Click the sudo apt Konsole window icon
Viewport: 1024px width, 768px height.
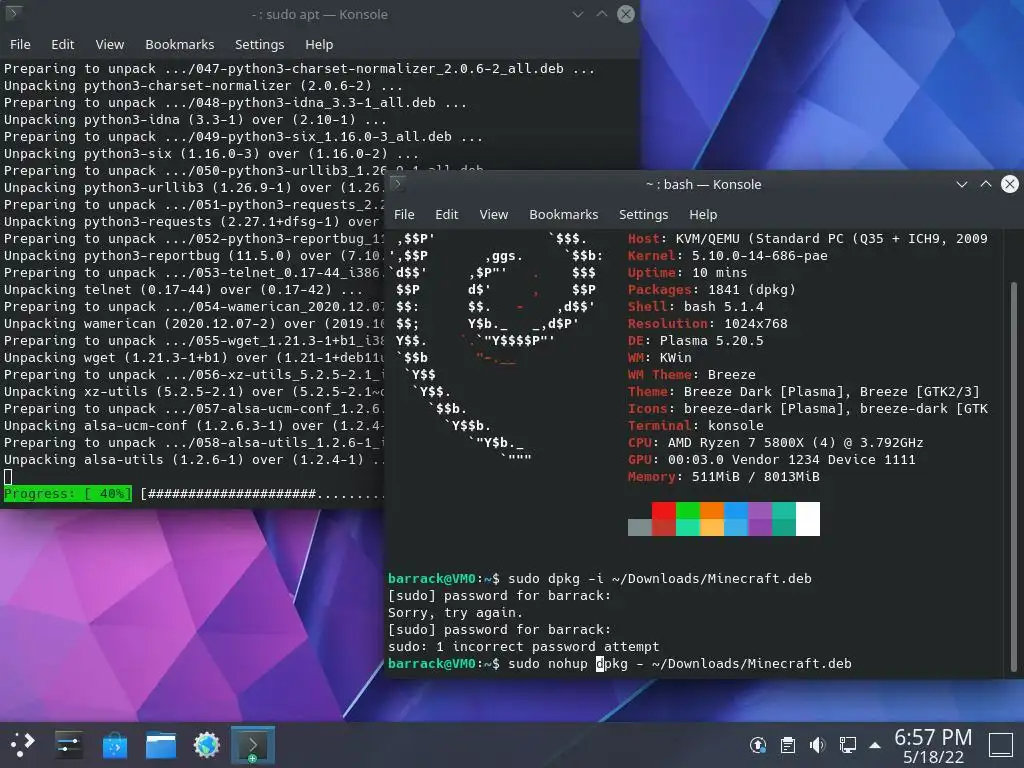point(13,13)
